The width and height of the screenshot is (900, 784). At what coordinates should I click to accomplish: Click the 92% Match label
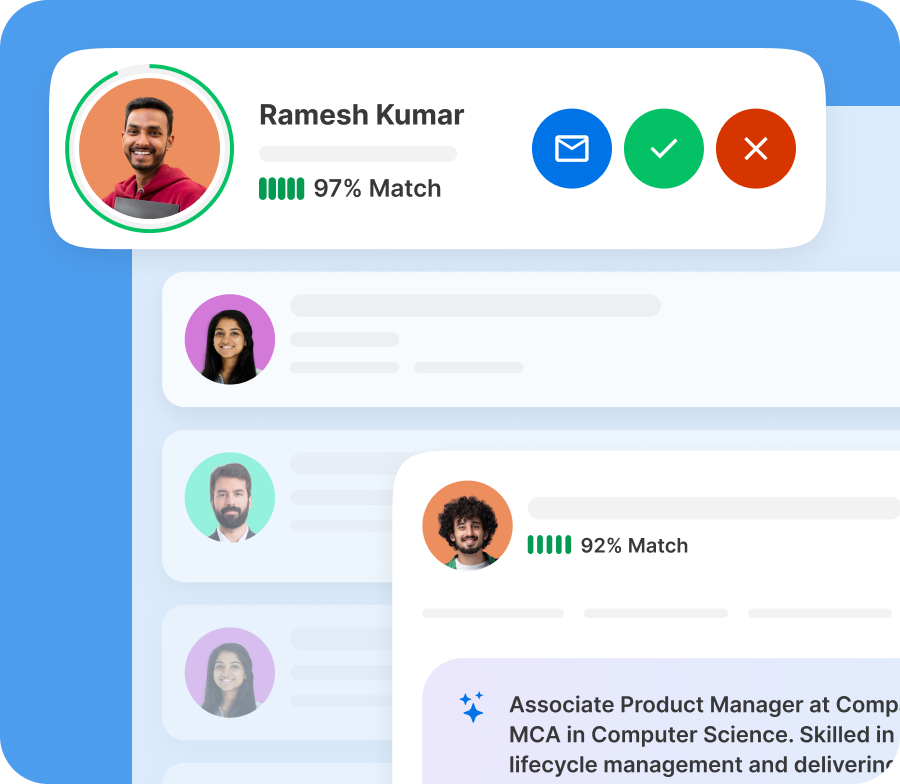634,545
